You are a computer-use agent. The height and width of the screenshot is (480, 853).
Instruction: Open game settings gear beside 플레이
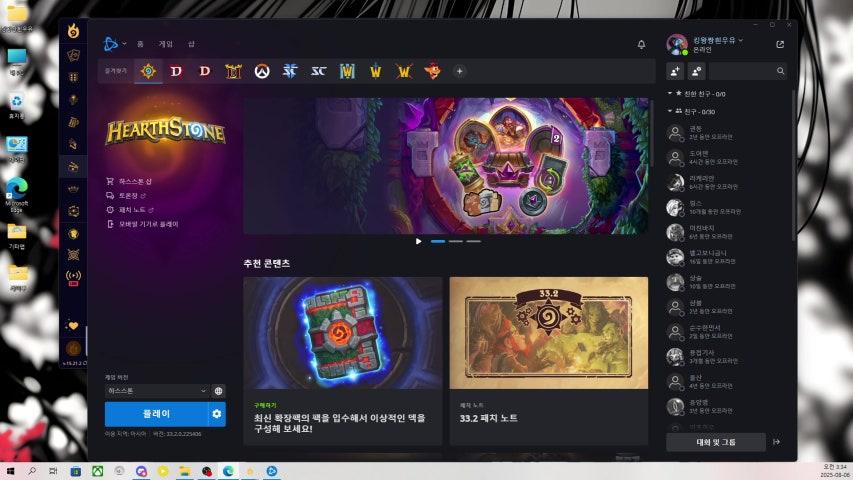(217, 414)
